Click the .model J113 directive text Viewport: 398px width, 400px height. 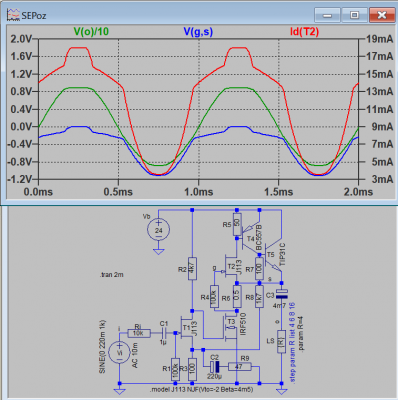(x=201, y=389)
